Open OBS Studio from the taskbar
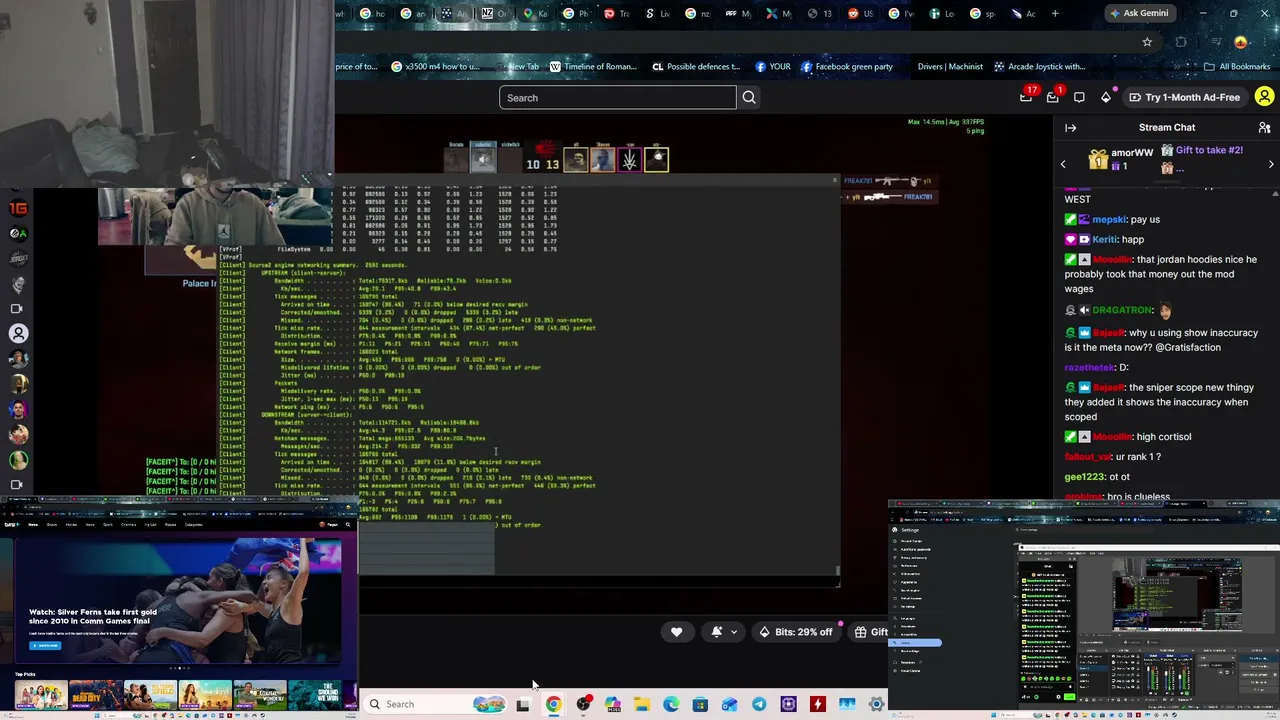Screen dimensions: 1280x720 583,704
